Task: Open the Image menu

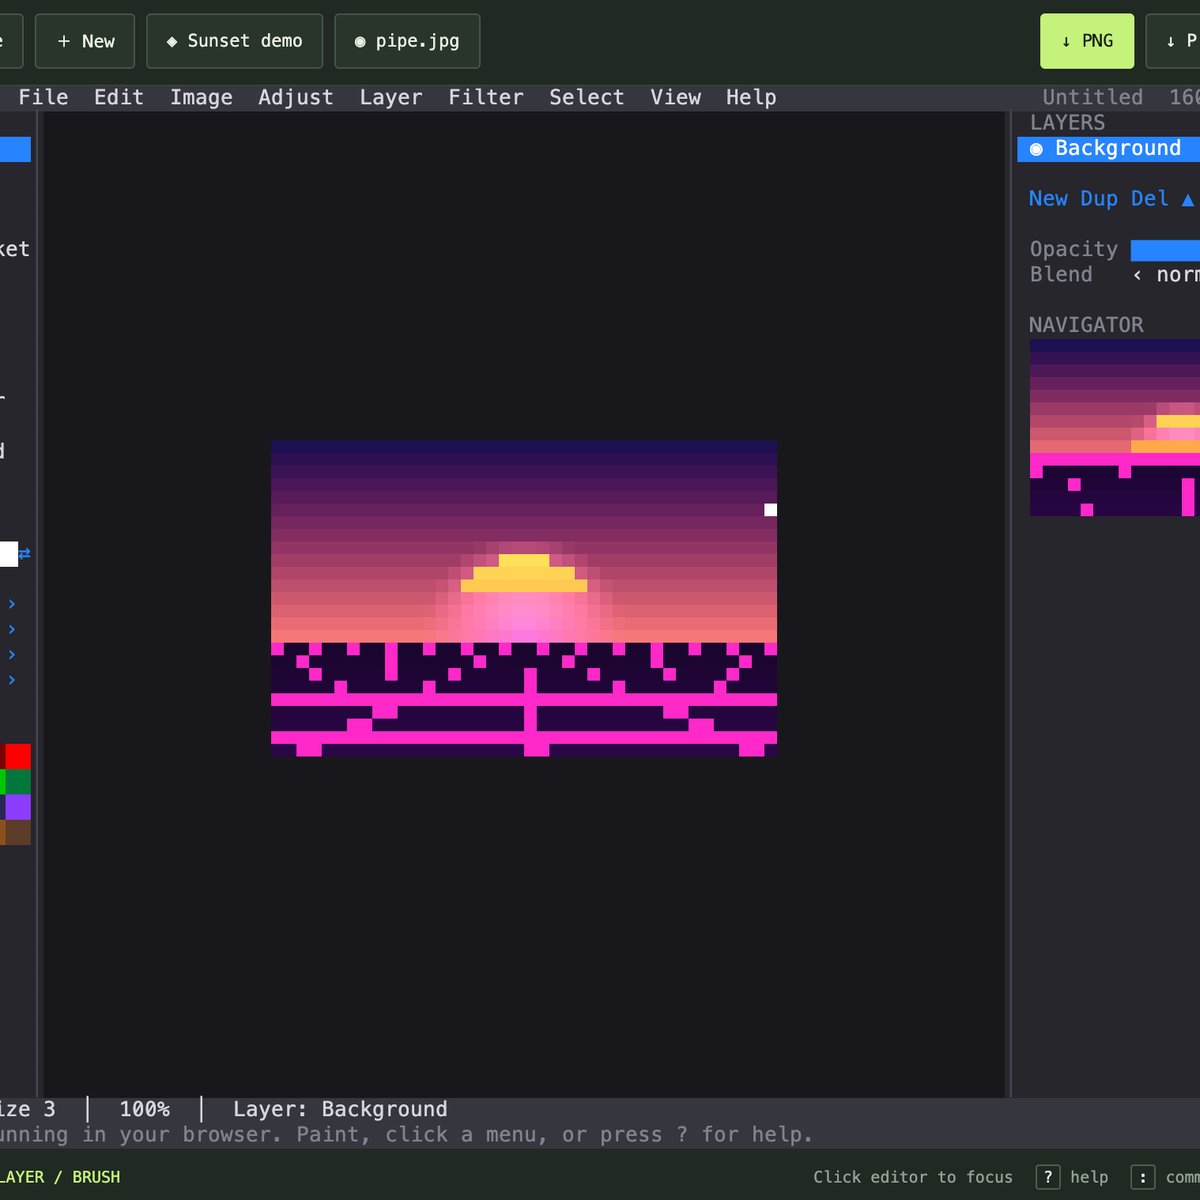Action: pyautogui.click(x=201, y=97)
